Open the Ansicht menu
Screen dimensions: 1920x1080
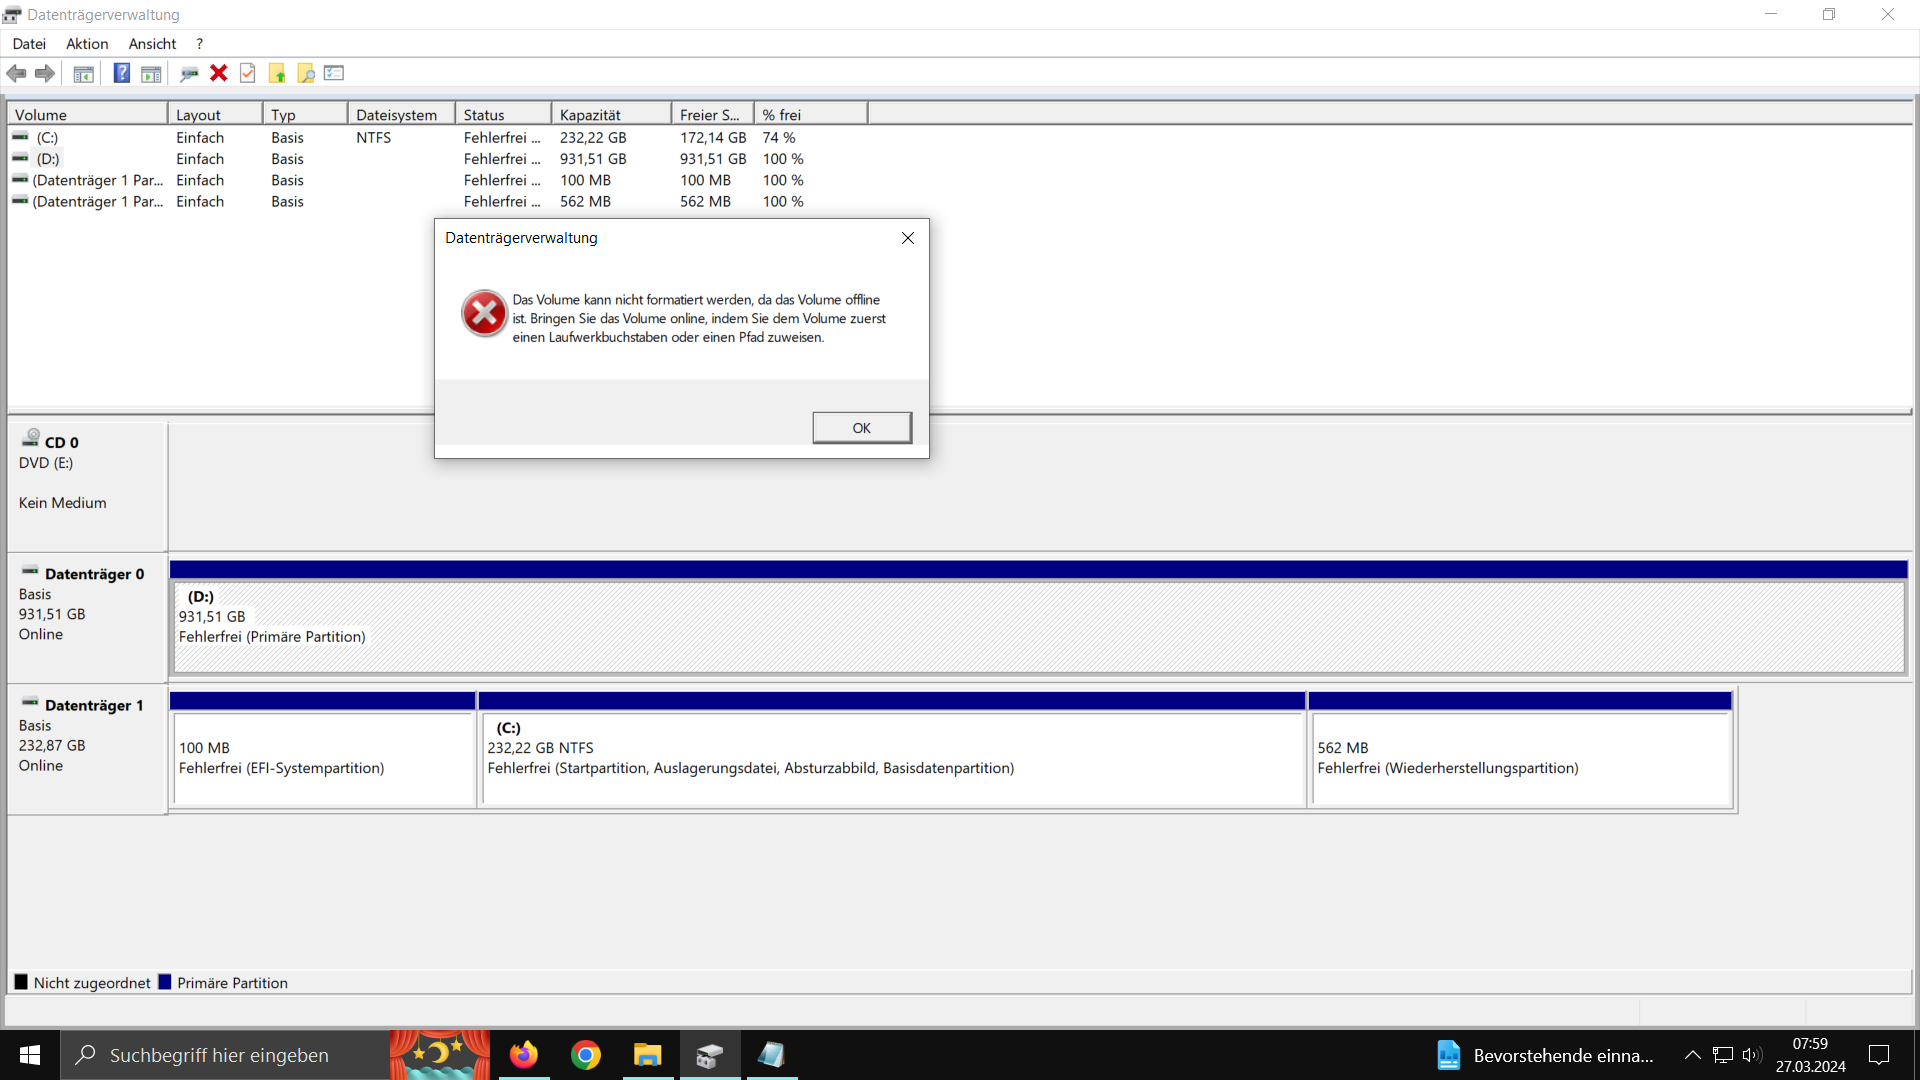(152, 44)
